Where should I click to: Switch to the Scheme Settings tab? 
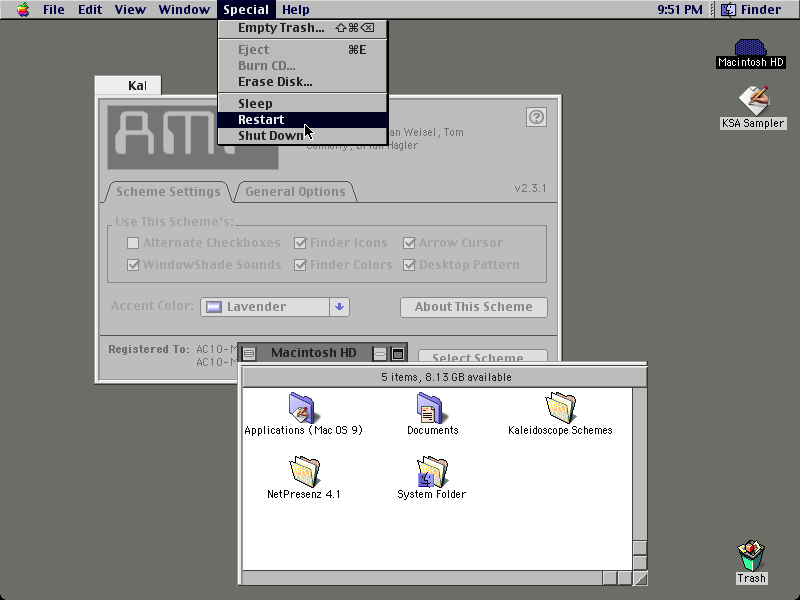pos(168,192)
